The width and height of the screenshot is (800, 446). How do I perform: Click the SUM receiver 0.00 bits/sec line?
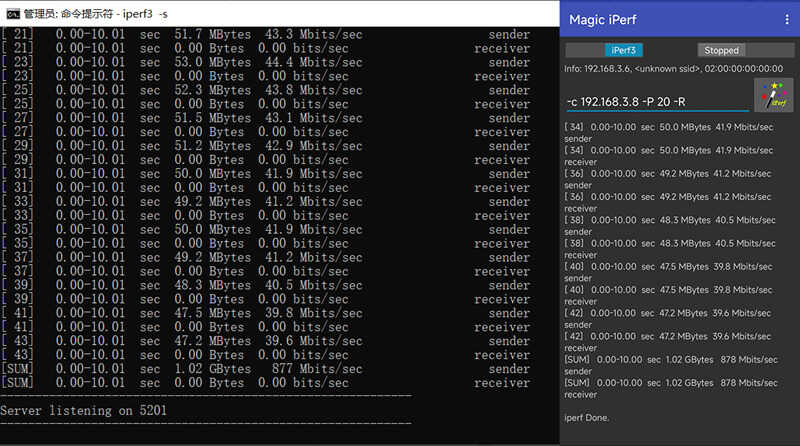[x=265, y=382]
